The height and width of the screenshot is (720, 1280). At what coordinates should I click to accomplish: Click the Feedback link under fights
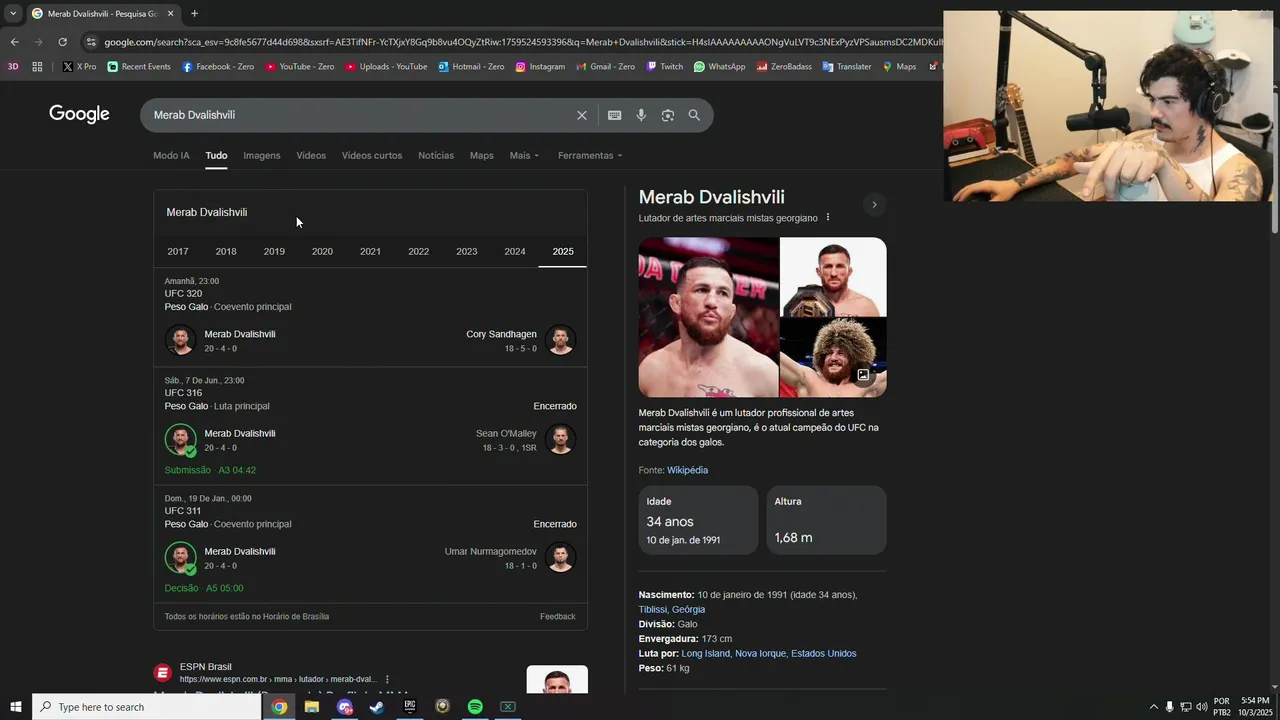tap(558, 617)
